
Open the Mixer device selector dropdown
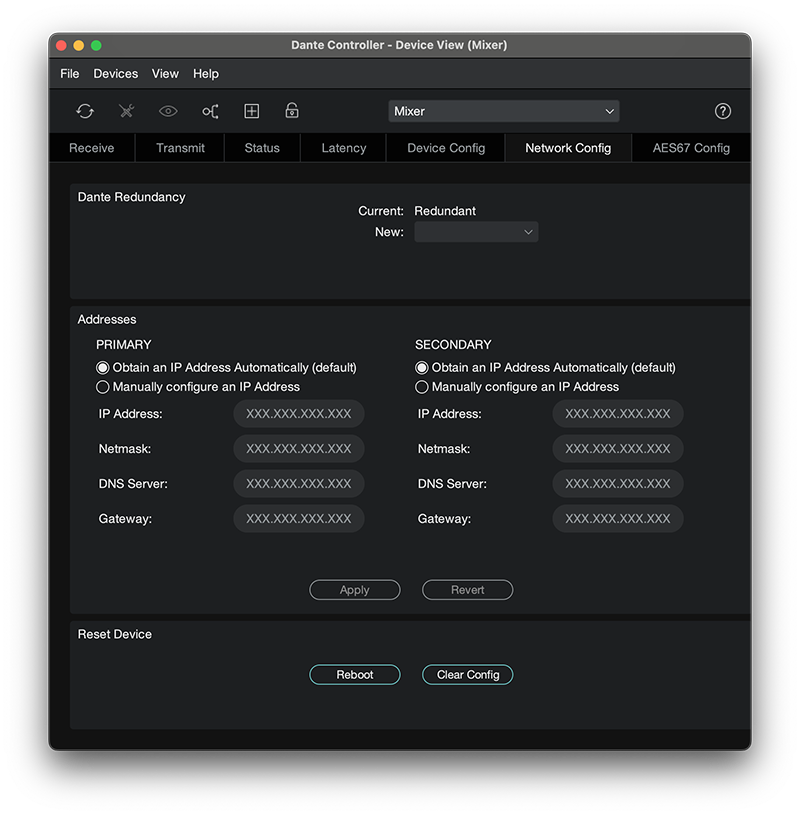504,111
